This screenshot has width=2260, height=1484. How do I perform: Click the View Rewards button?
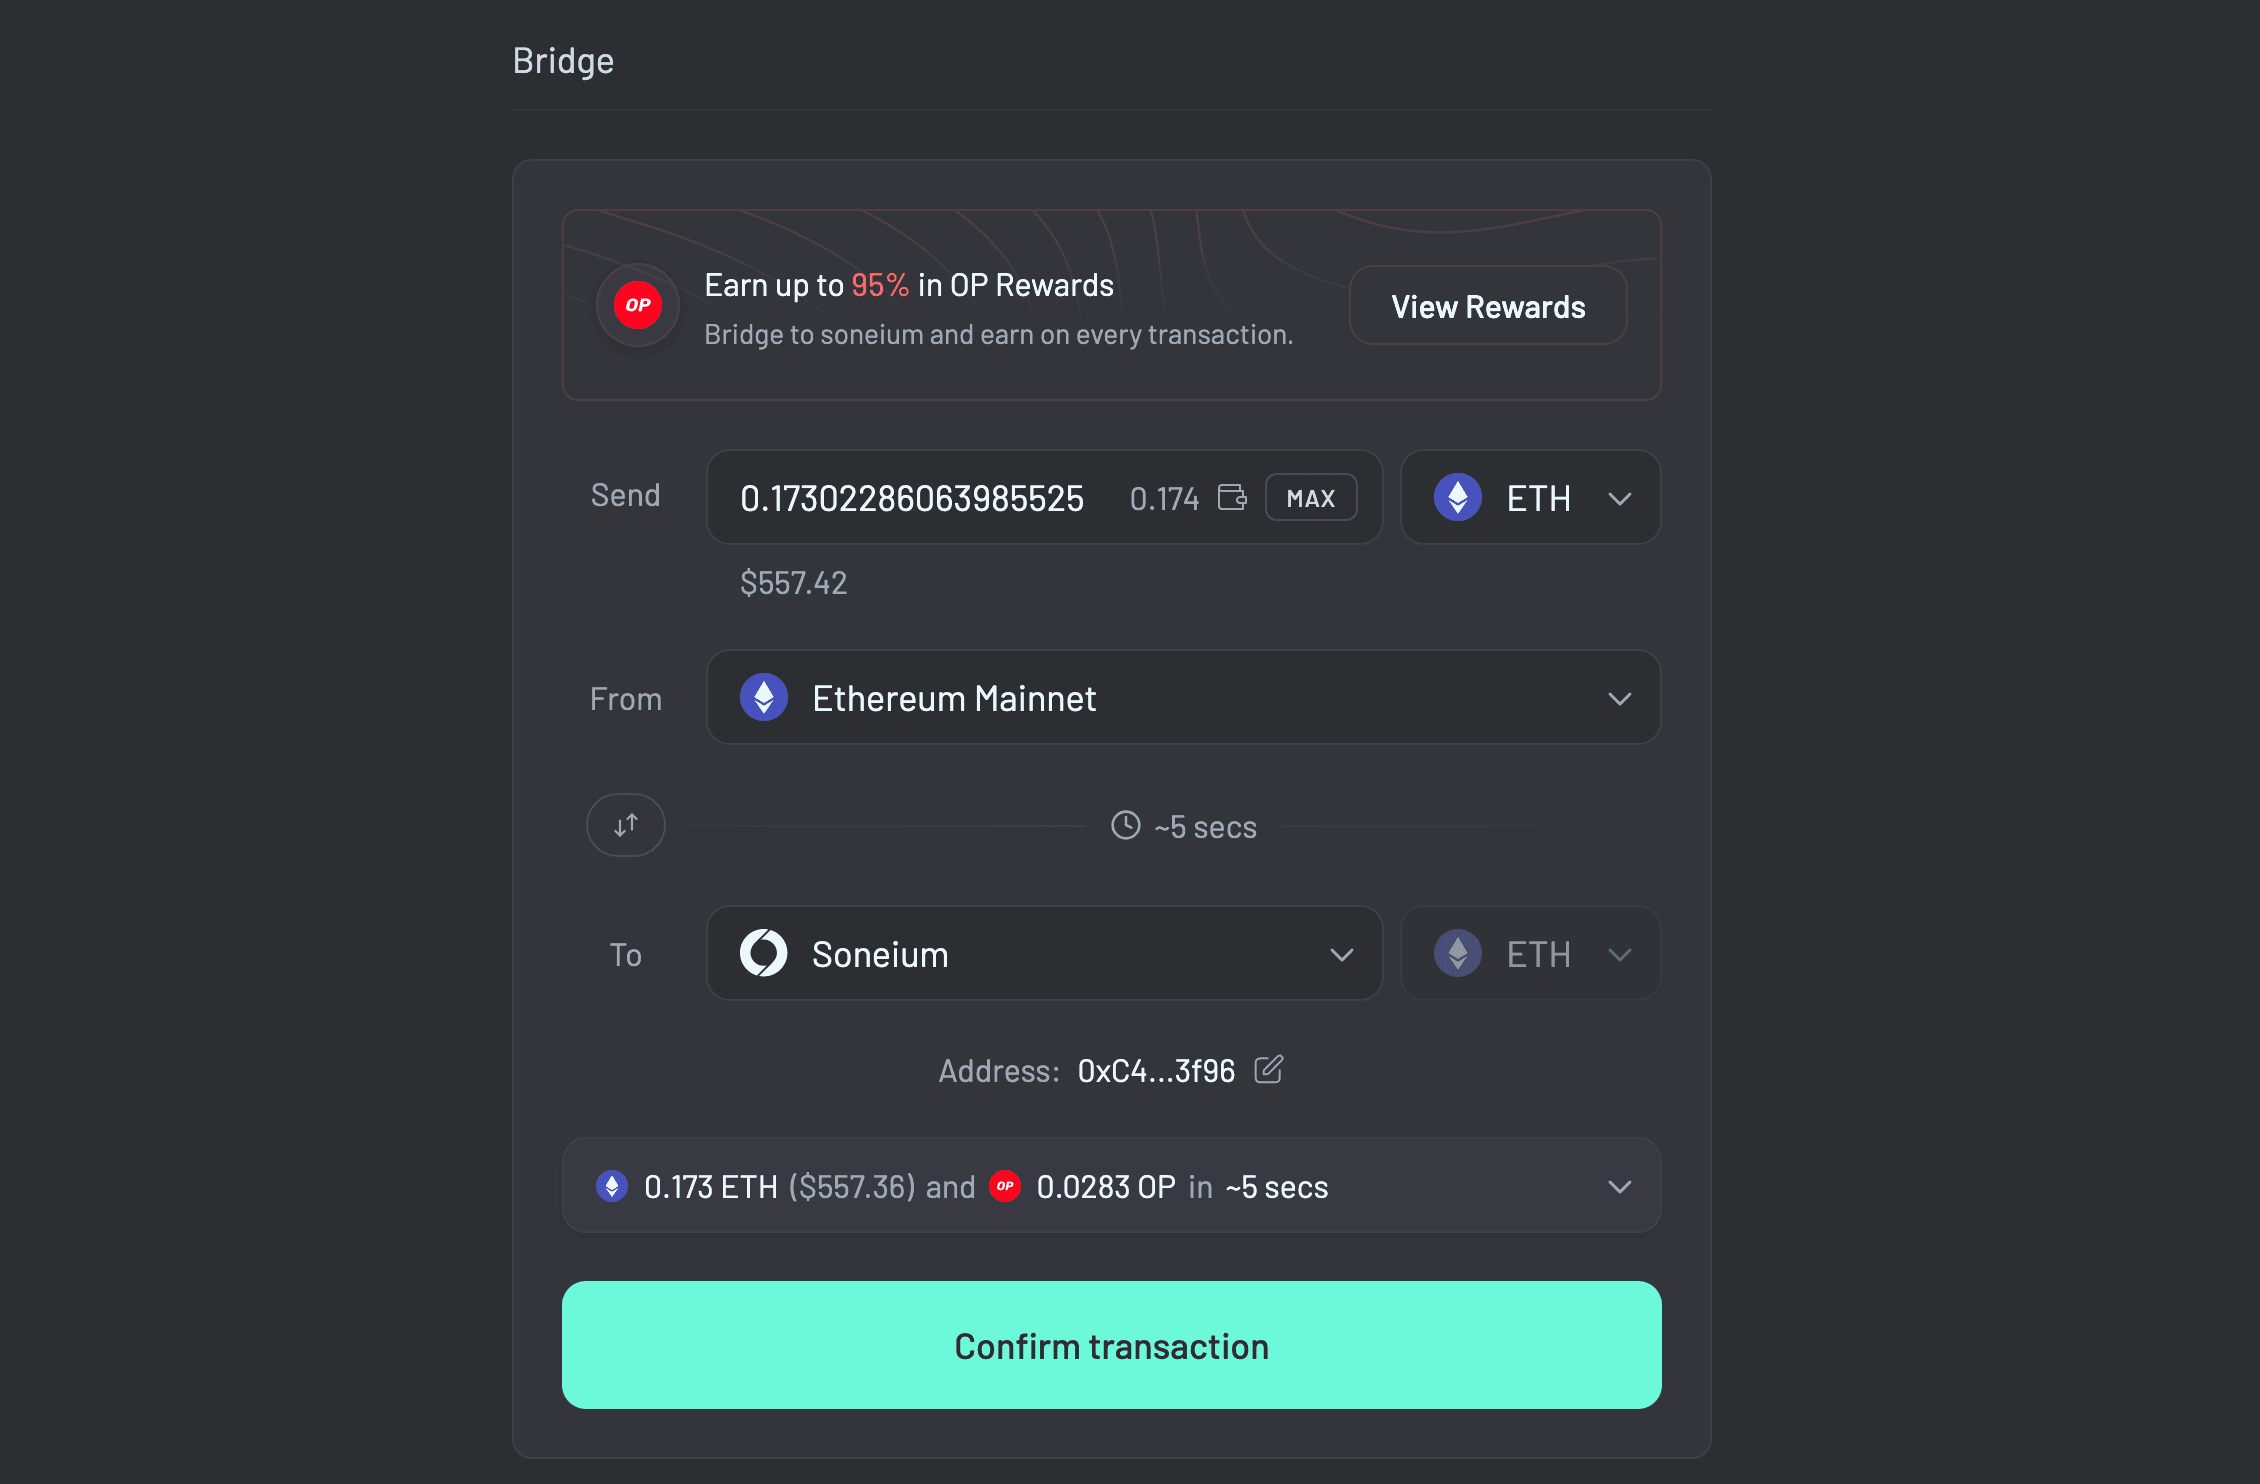1488,306
